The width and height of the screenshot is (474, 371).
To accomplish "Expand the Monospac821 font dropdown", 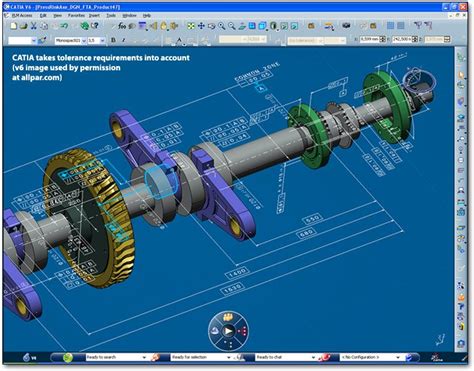I will [84, 41].
